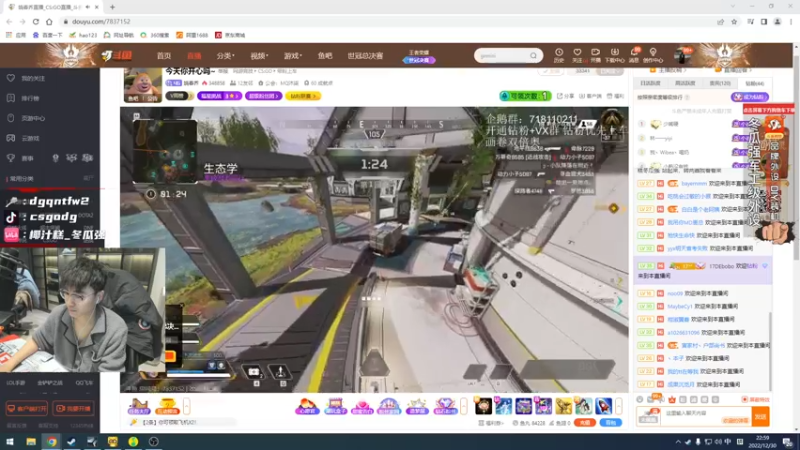Click the chat message input field
Screen dimensions: 800x450
(x=706, y=416)
